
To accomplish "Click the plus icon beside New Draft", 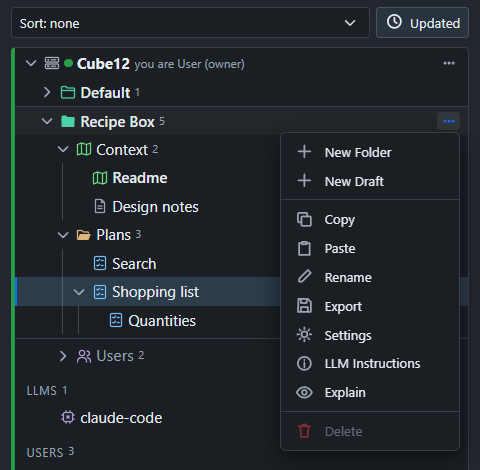I will coord(304,181).
